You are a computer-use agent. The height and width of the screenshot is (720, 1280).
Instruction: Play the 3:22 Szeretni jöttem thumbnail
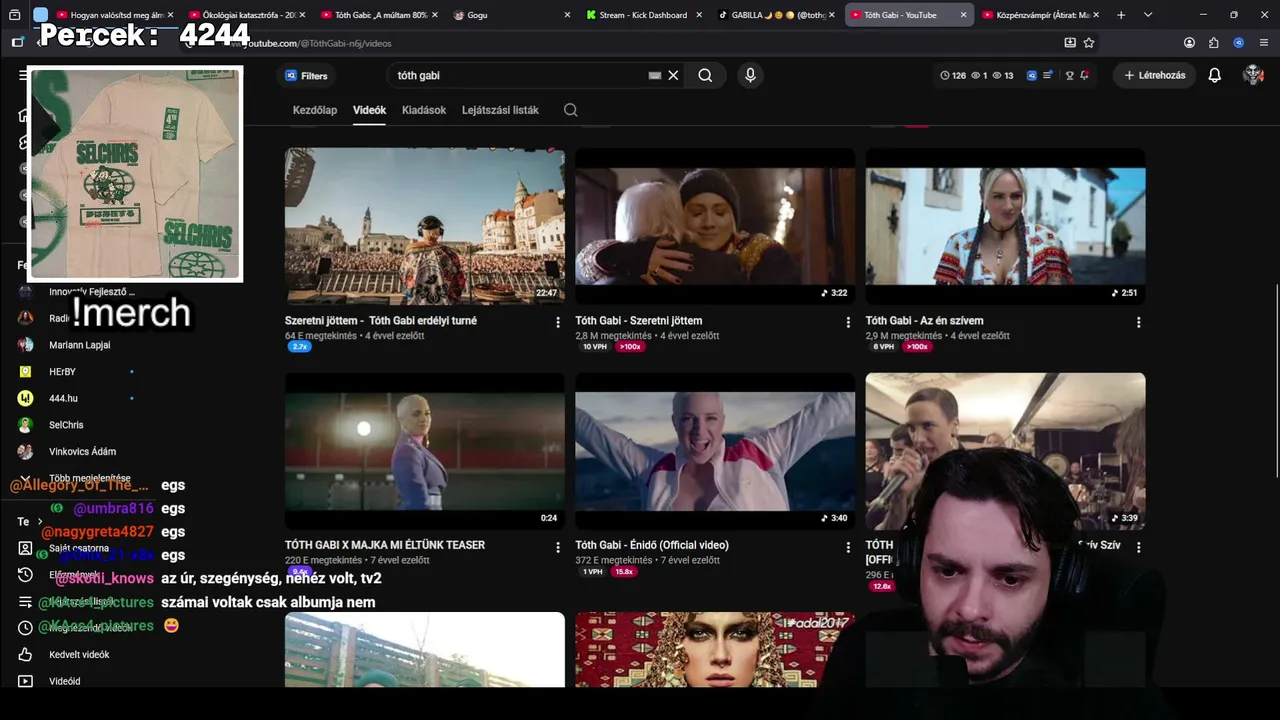tap(715, 226)
